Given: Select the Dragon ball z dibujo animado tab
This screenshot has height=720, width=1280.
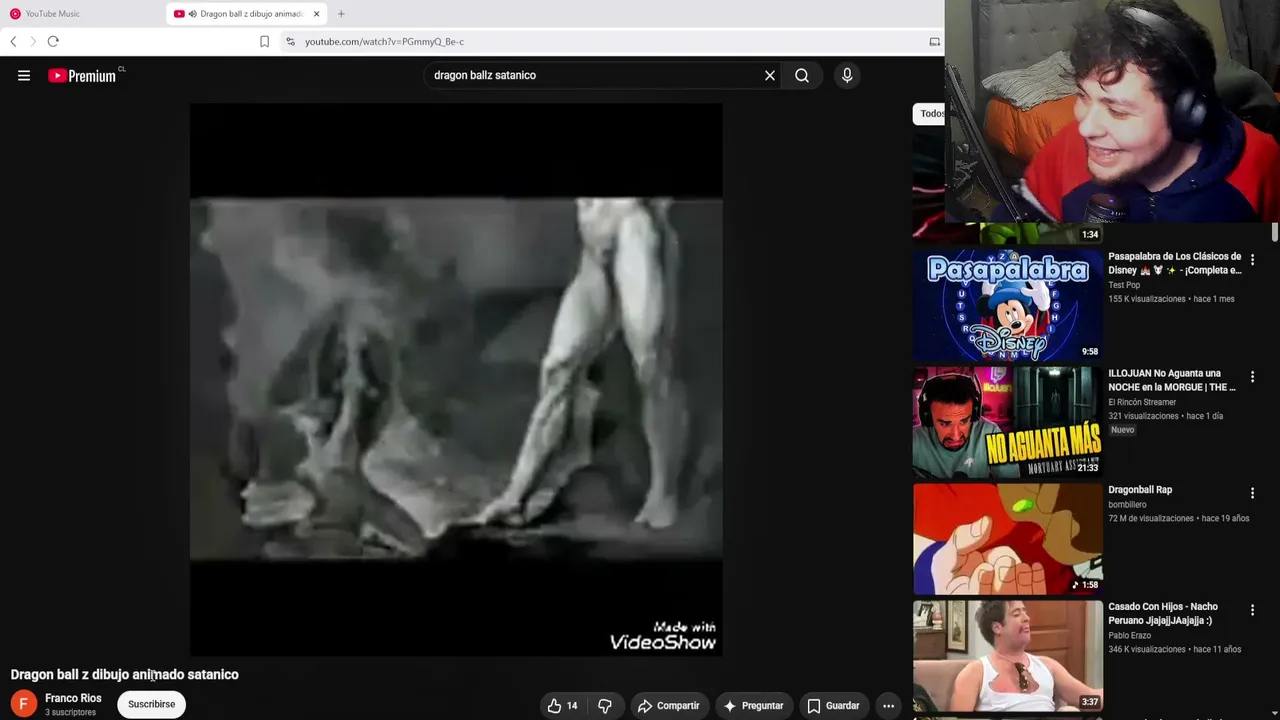Looking at the screenshot, I should tap(247, 14).
